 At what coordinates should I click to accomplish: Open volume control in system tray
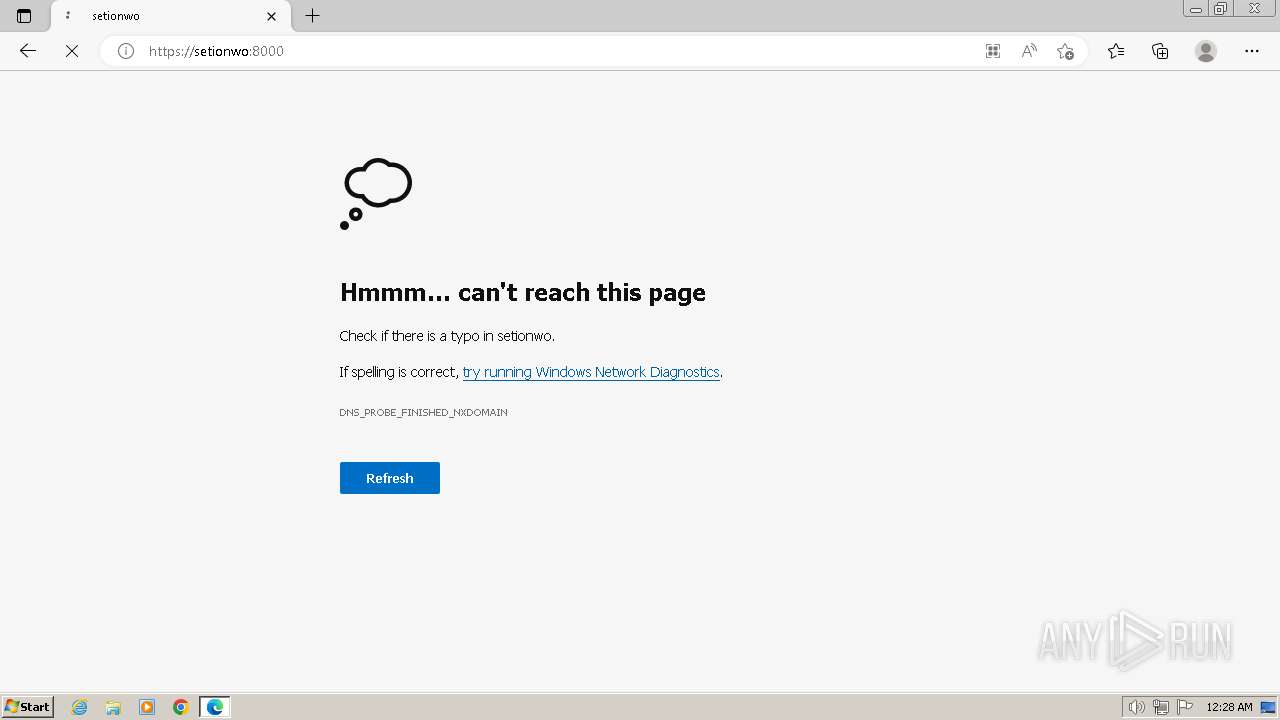1136,707
